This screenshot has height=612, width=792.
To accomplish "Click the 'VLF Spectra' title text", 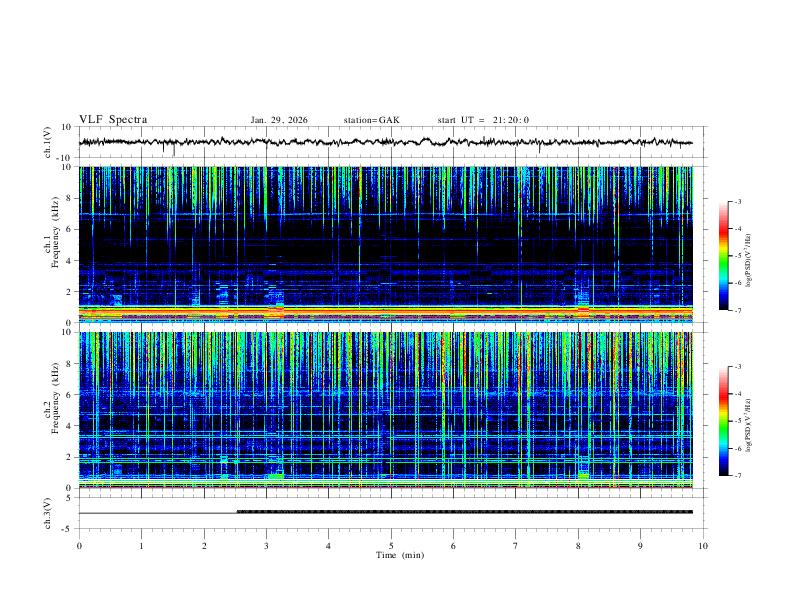I will tap(113, 120).
